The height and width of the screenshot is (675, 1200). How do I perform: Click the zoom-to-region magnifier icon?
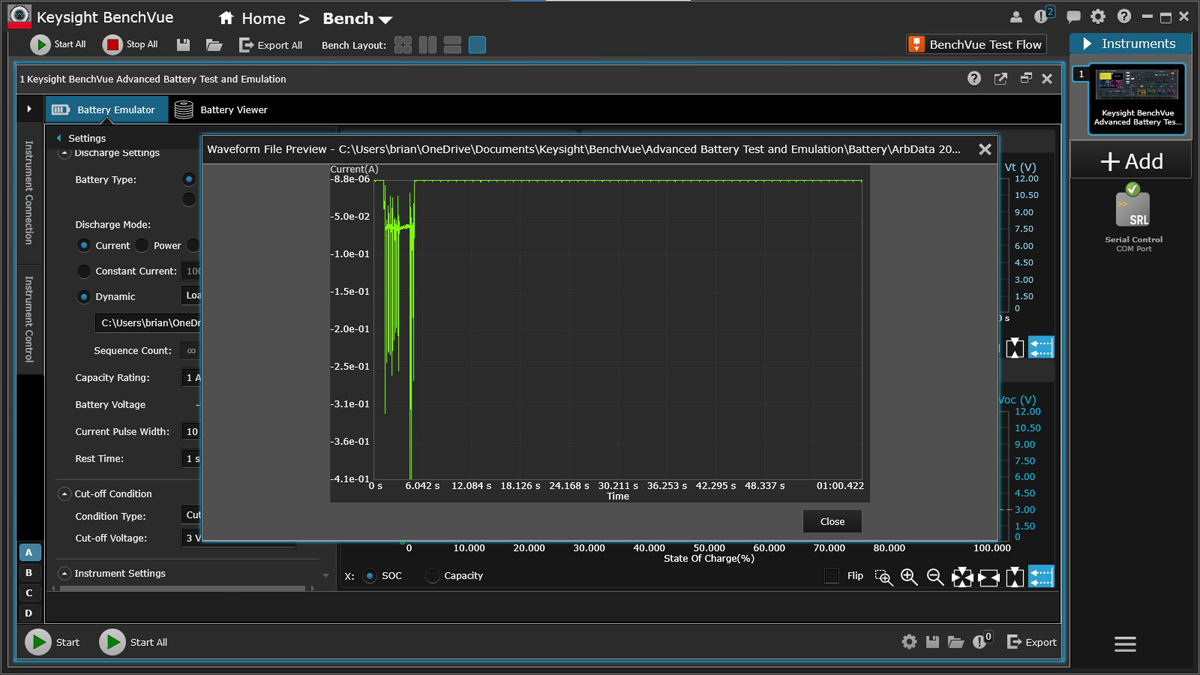tap(884, 577)
